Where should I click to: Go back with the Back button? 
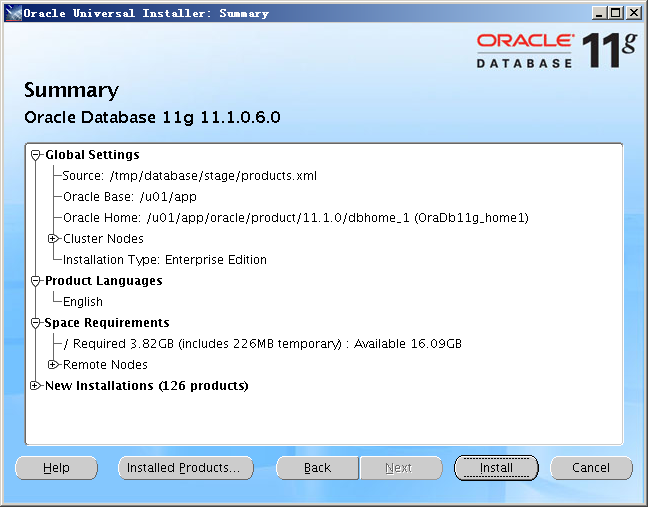pos(317,468)
